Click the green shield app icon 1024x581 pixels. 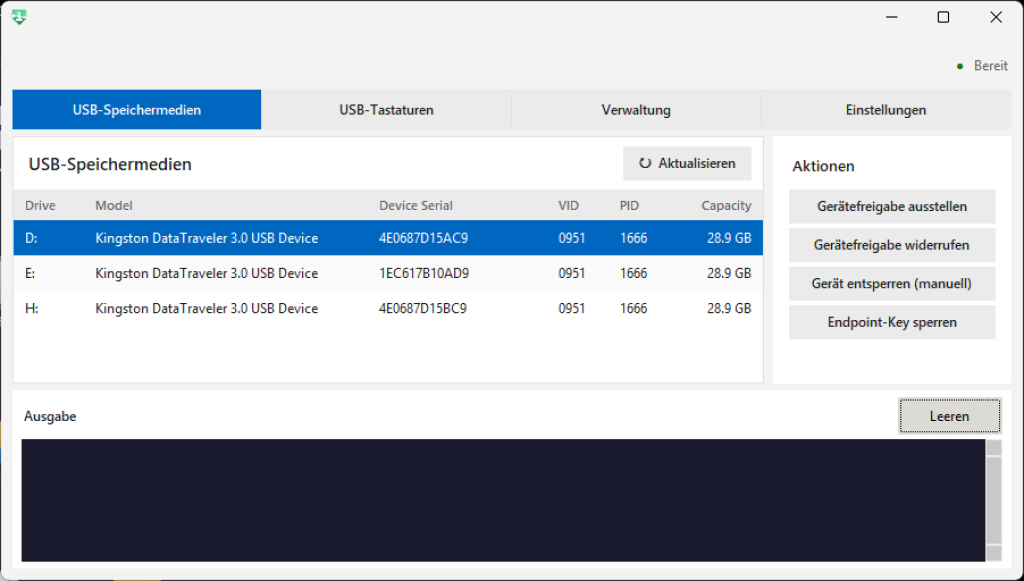(x=19, y=17)
